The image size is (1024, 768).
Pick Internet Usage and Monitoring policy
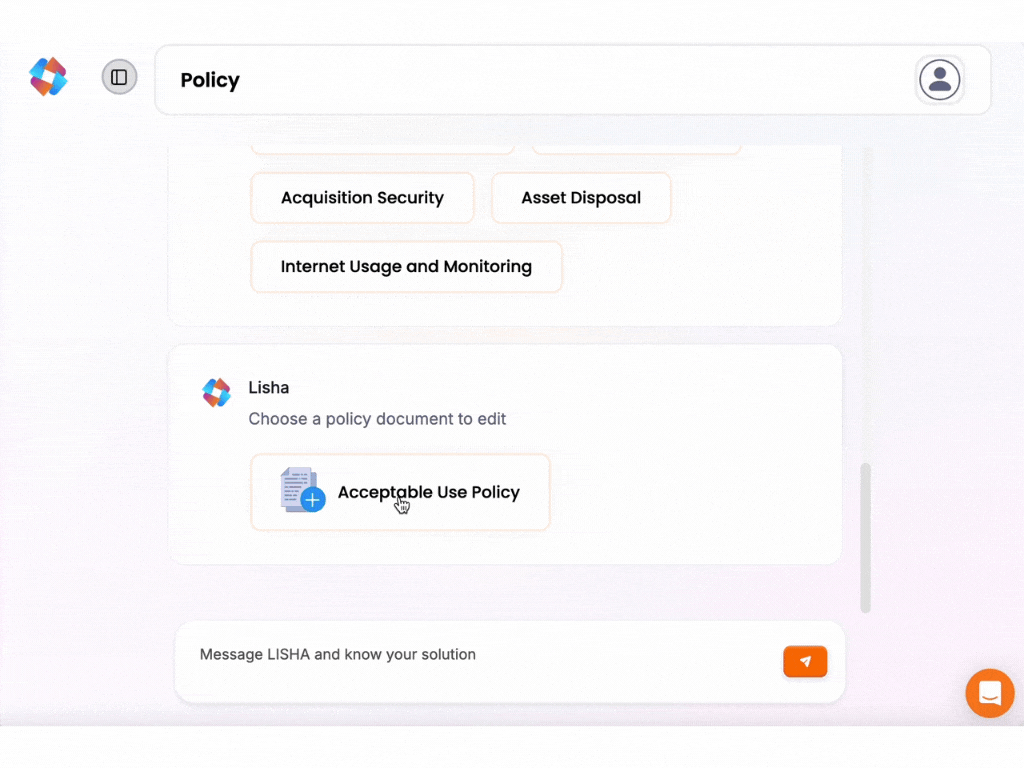pyautogui.click(x=406, y=267)
